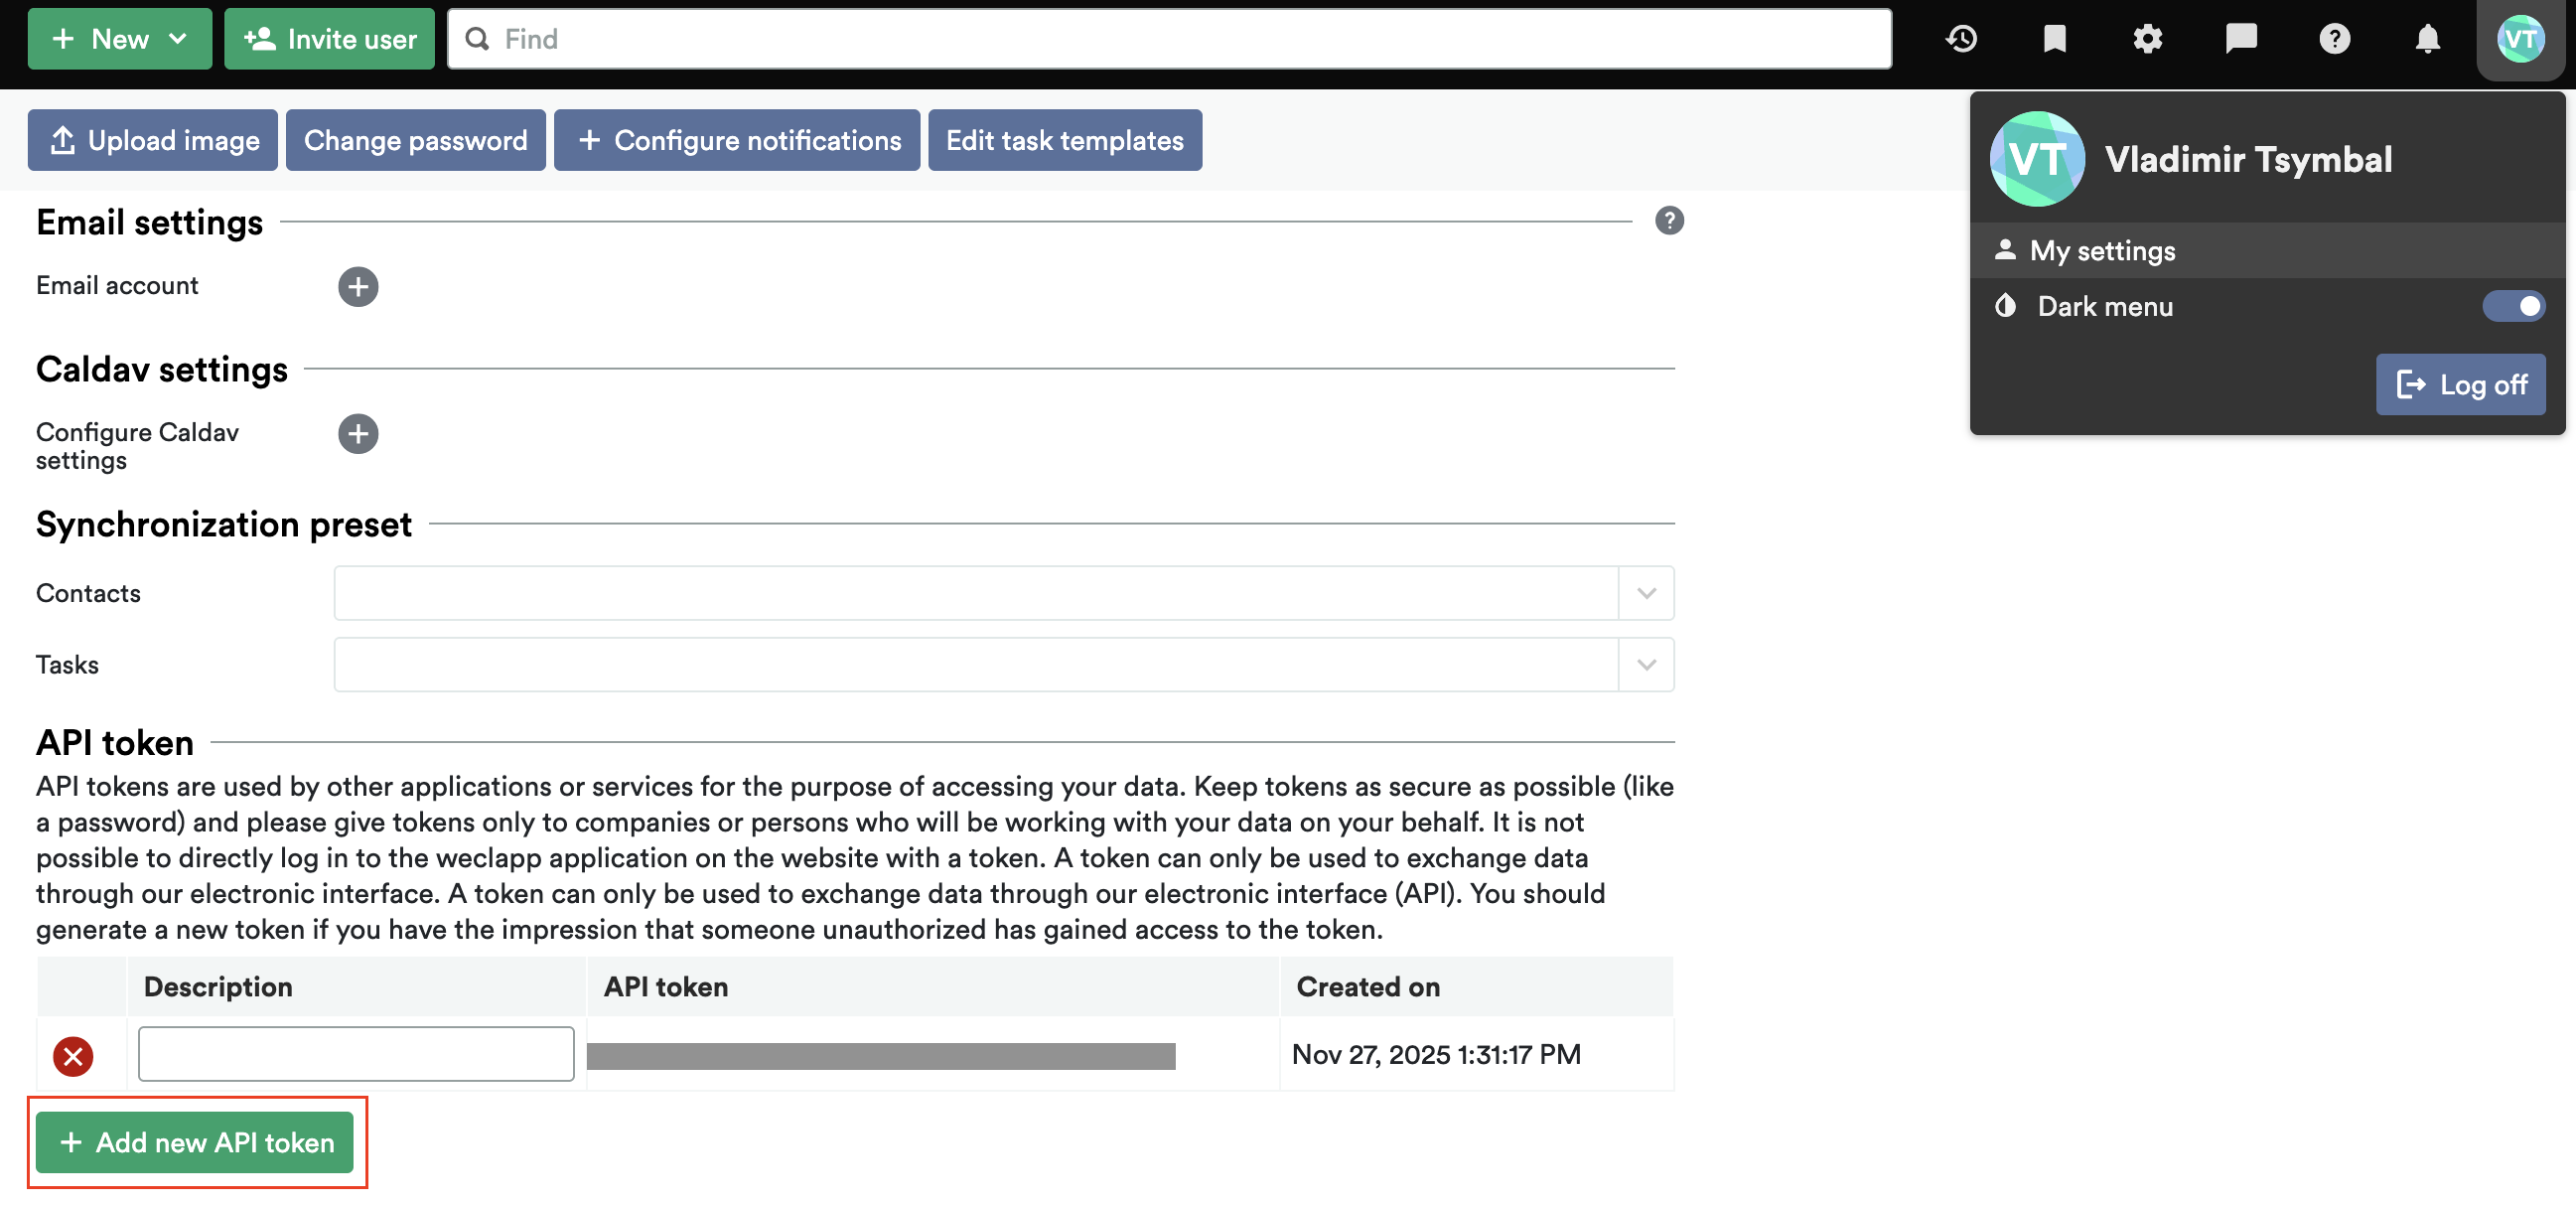The image size is (2576, 1206).
Task: Select My settings in the user menu
Action: click(2101, 250)
